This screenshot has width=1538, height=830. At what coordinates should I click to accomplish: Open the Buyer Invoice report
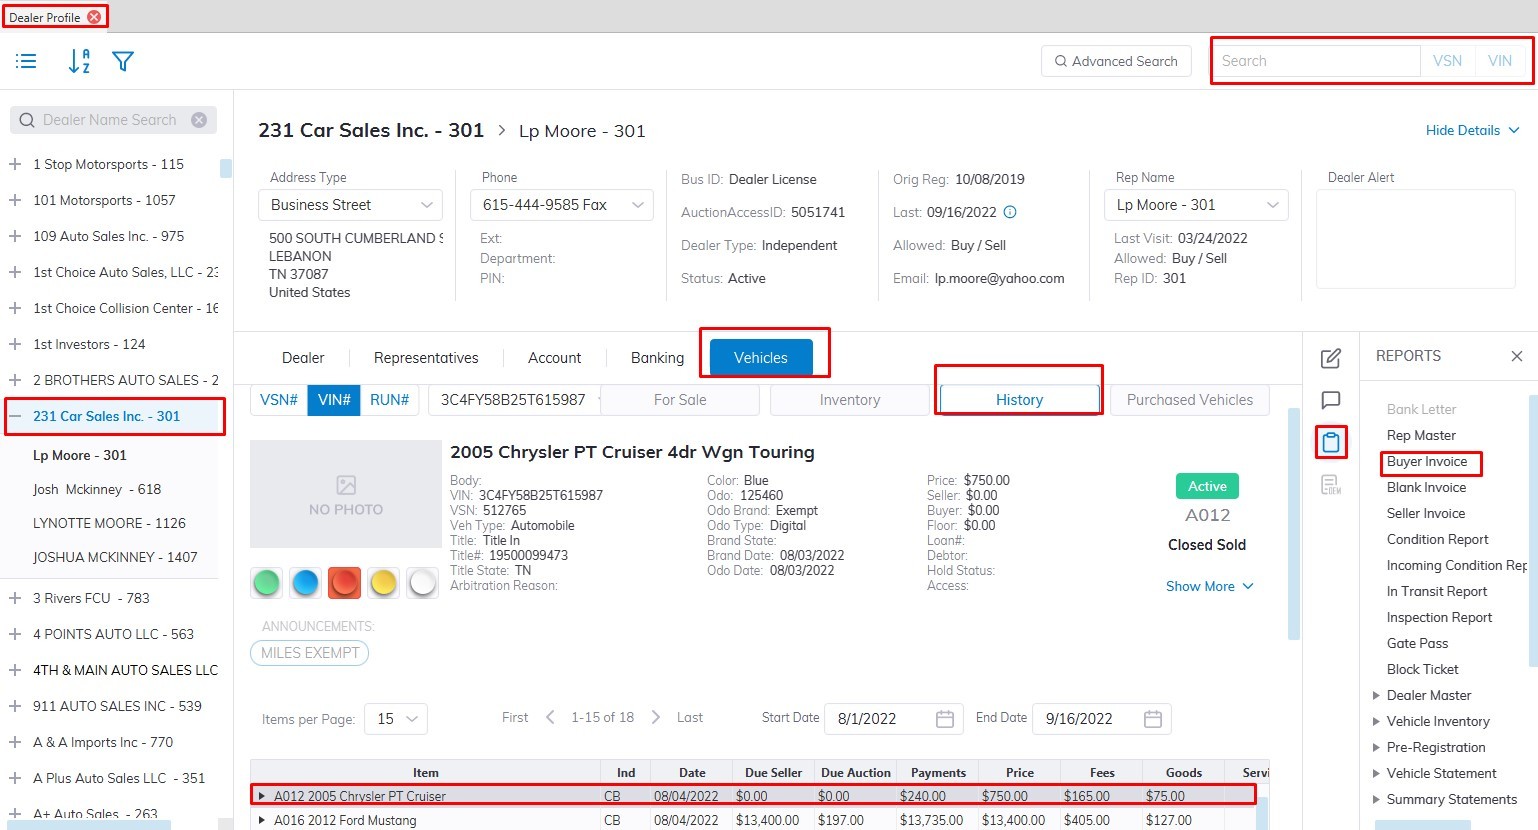point(1426,462)
